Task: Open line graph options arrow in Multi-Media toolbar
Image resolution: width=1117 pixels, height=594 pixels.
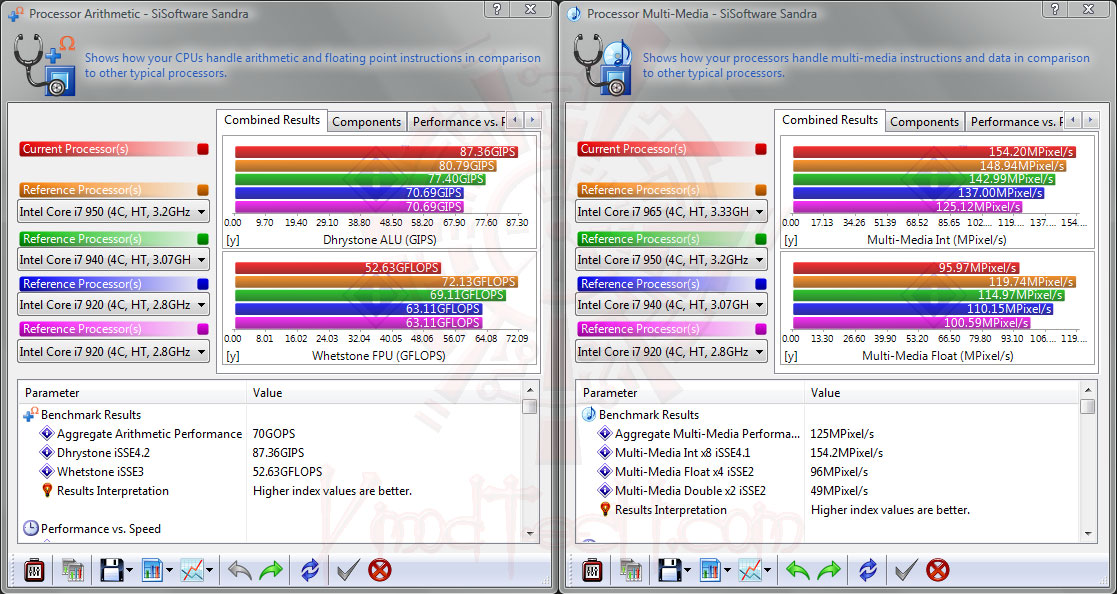Action: click(x=767, y=570)
